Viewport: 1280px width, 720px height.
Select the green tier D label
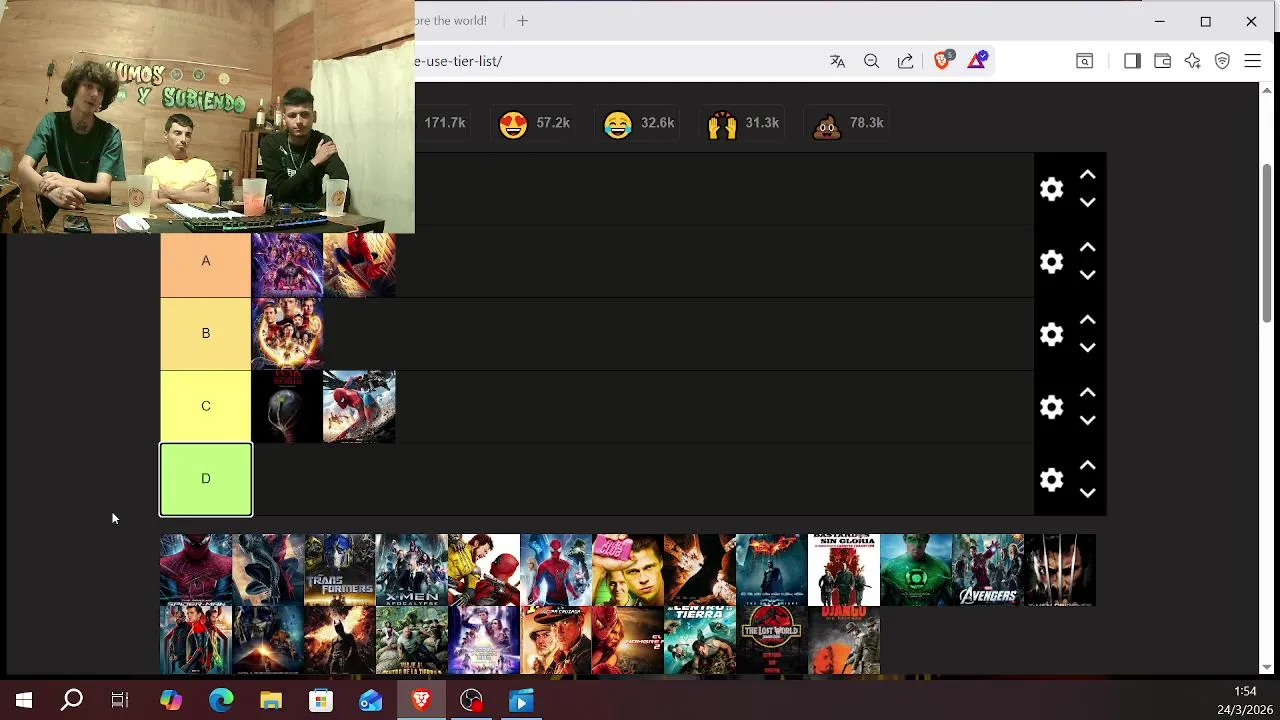tap(206, 479)
